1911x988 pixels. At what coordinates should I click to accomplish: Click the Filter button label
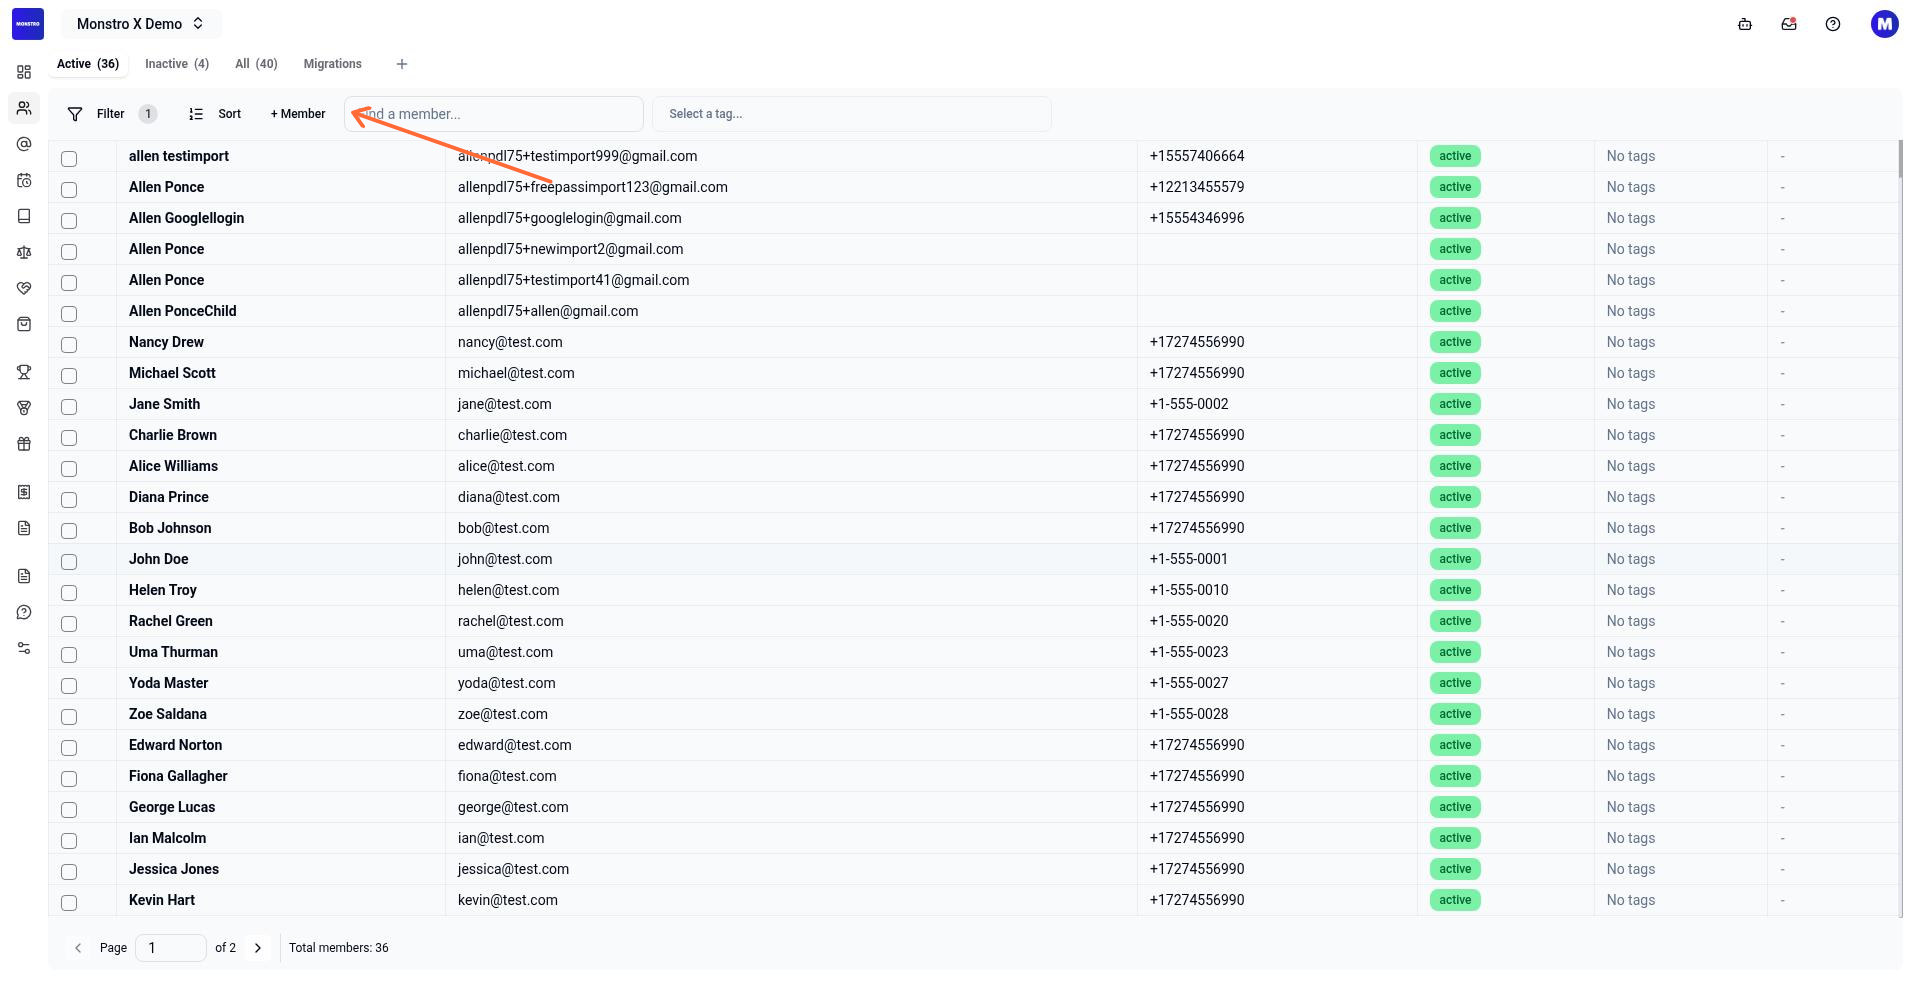click(x=111, y=114)
